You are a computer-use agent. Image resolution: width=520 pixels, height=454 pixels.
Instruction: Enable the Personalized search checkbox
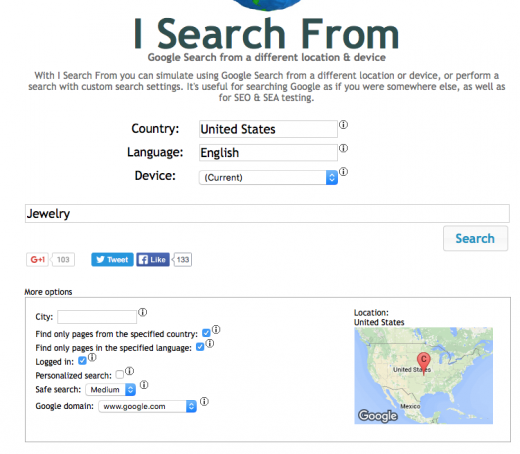(120, 375)
